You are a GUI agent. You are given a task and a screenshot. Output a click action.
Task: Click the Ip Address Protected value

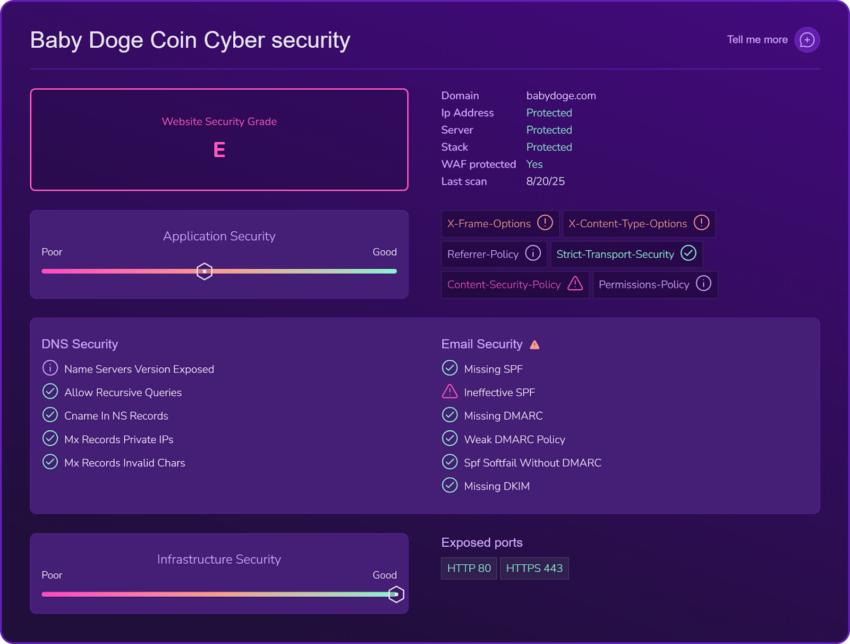pyautogui.click(x=549, y=113)
